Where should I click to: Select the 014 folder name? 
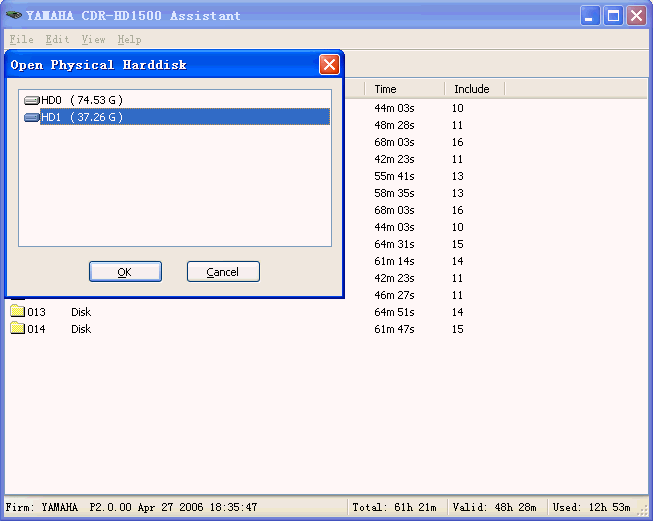pos(36,329)
